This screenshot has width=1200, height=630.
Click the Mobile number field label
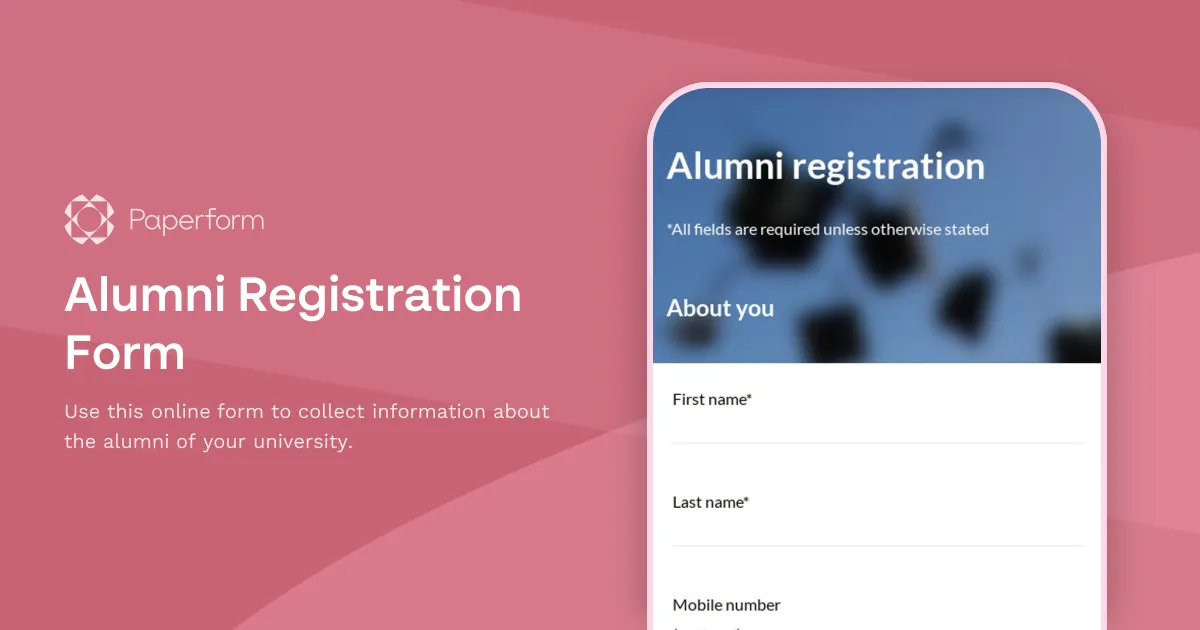[x=726, y=605]
